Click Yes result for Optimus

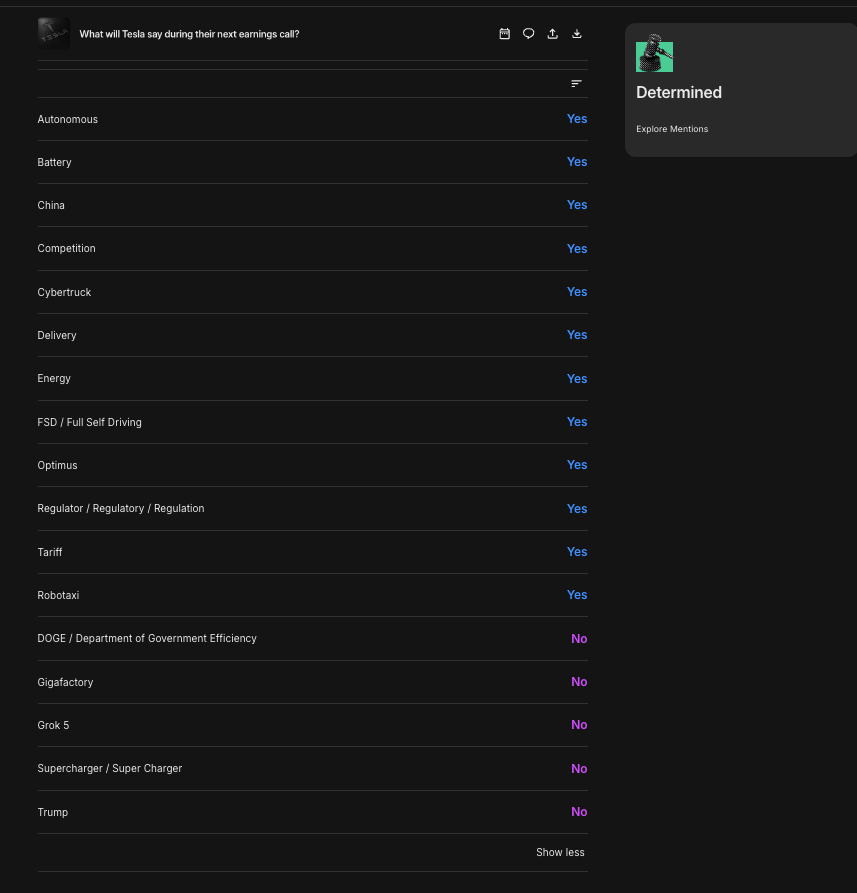pos(577,465)
